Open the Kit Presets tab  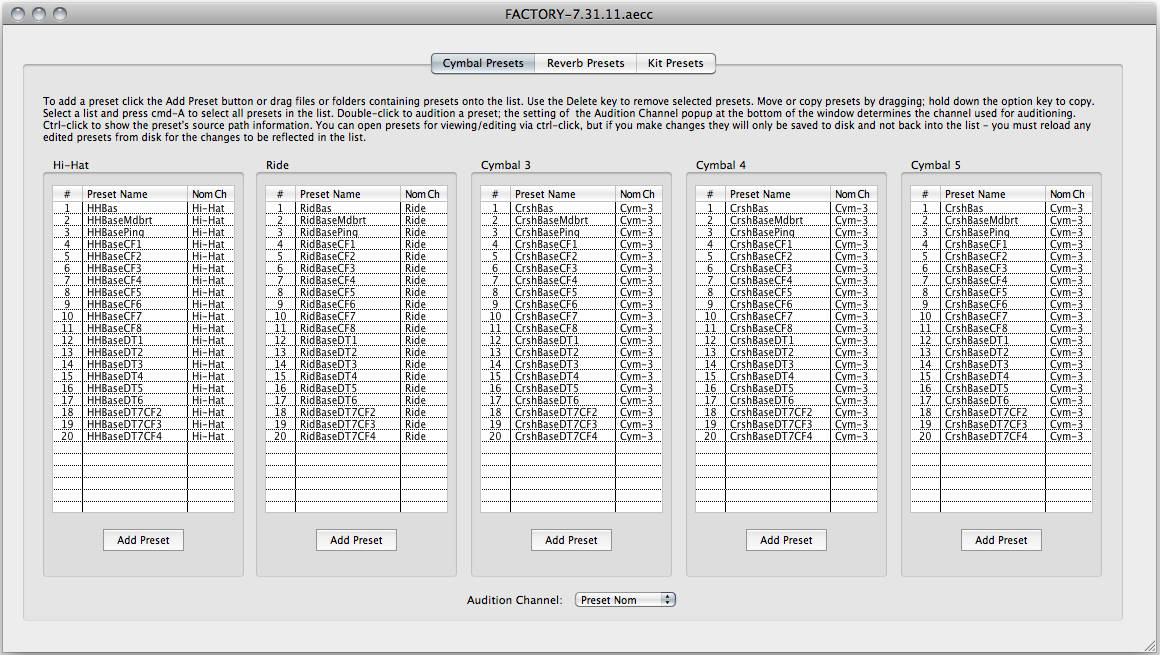tap(676, 63)
